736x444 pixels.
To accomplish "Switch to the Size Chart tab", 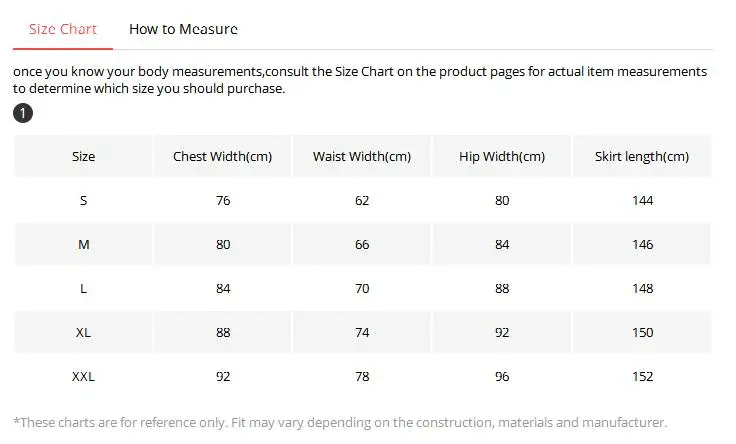I will click(63, 29).
